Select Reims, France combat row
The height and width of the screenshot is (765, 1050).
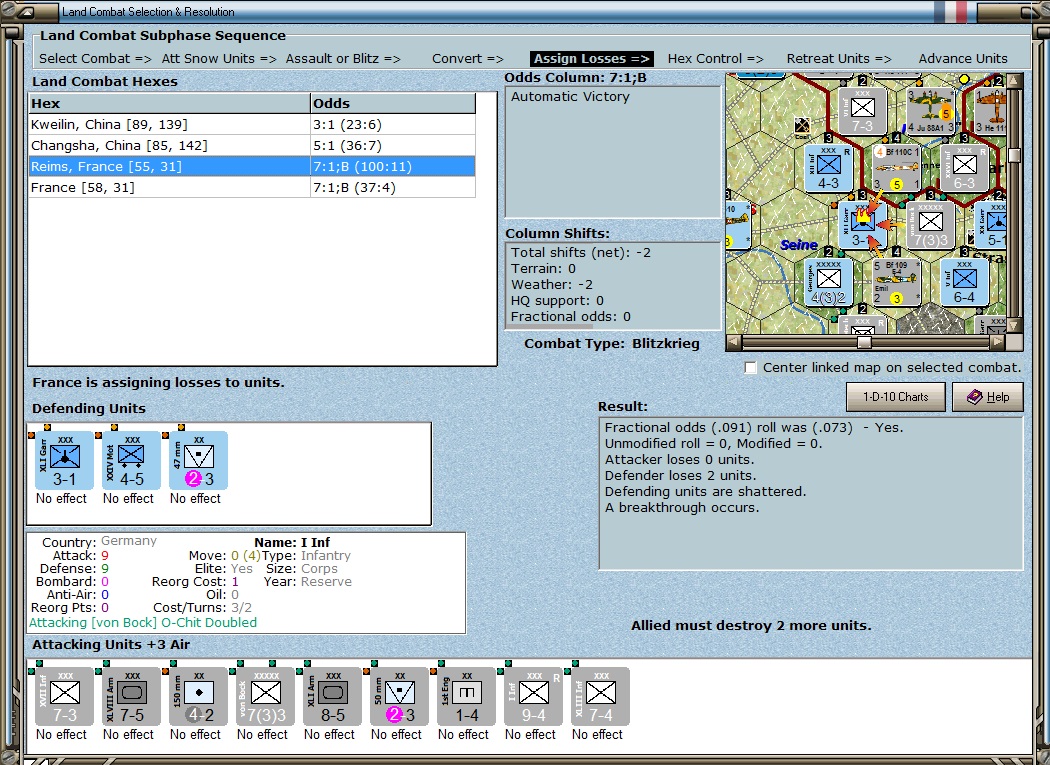(x=252, y=166)
